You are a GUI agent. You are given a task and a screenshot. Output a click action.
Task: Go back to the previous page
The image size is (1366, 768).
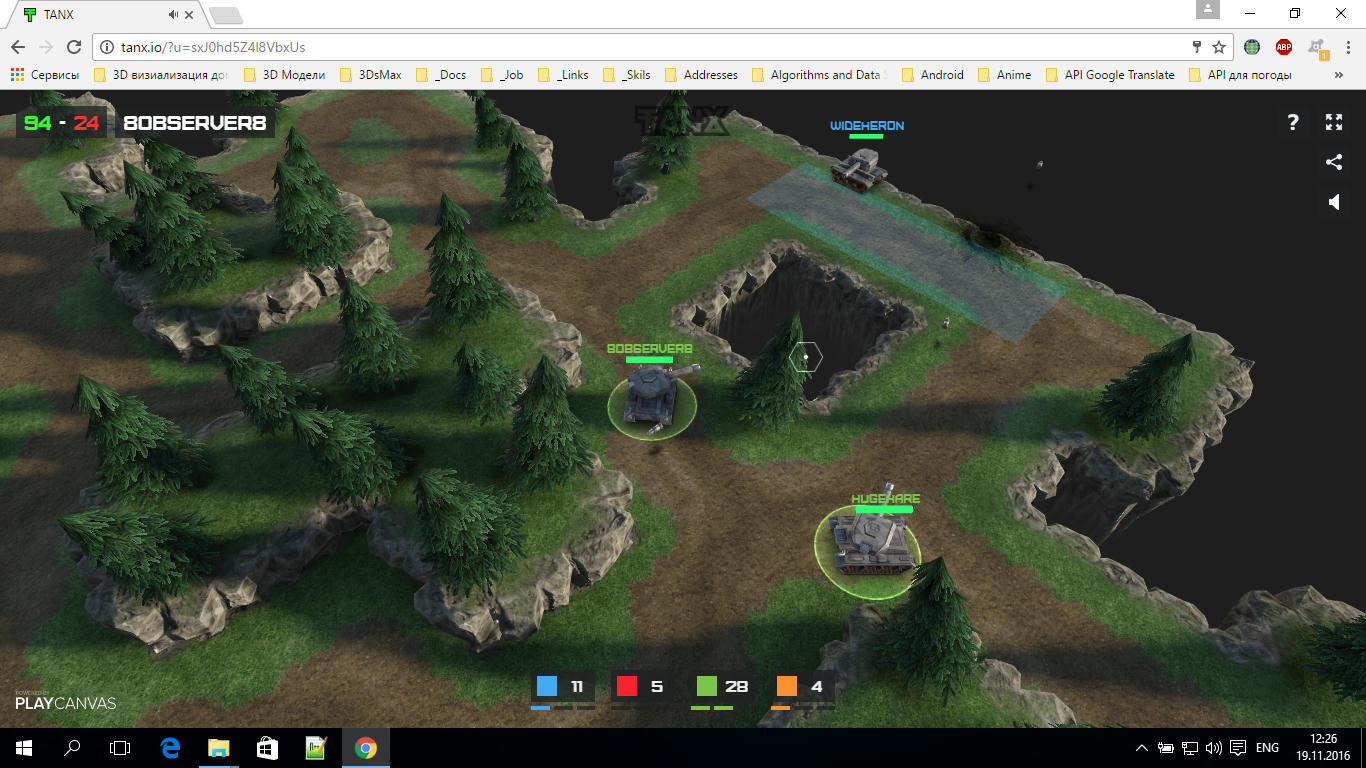click(x=17, y=47)
